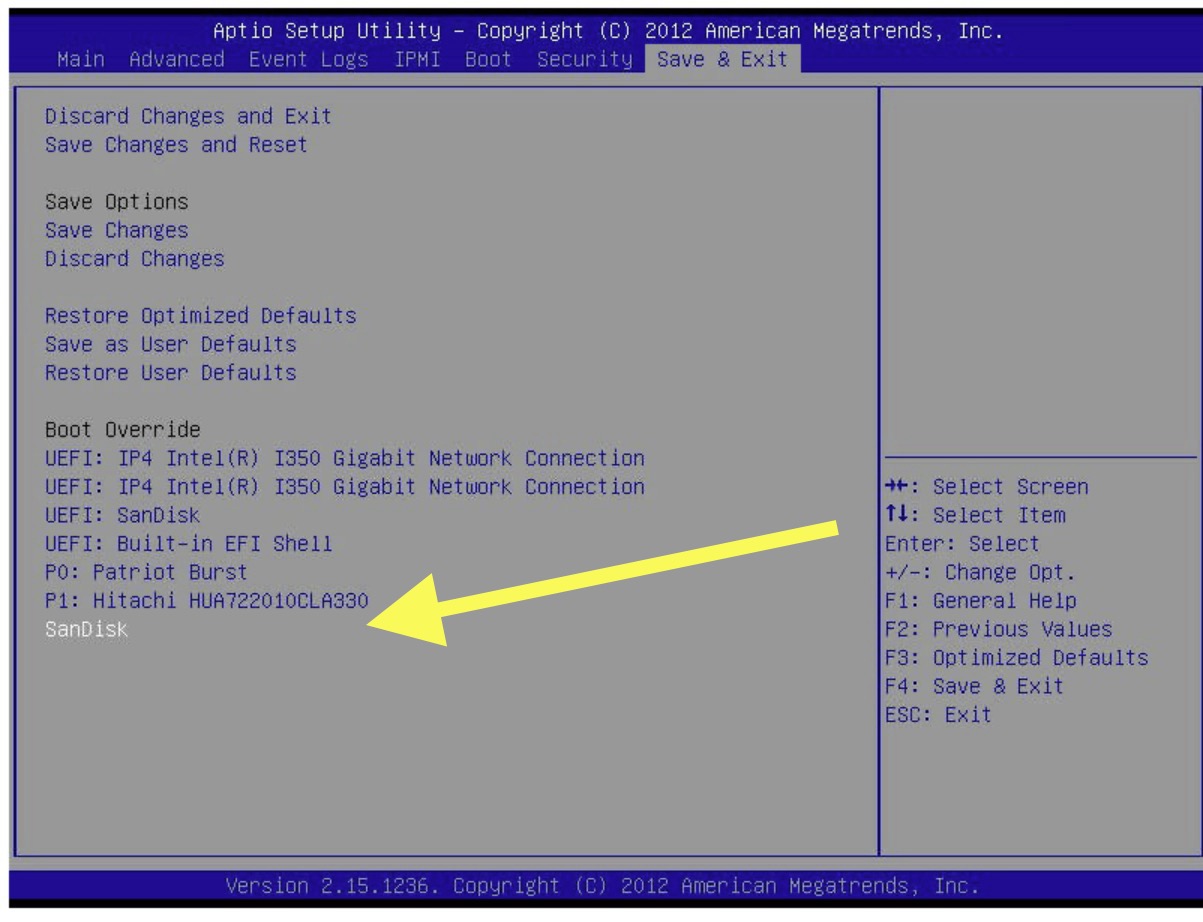
Task: Launch UEFI: Built-in EFI Shell
Action: [188, 545]
